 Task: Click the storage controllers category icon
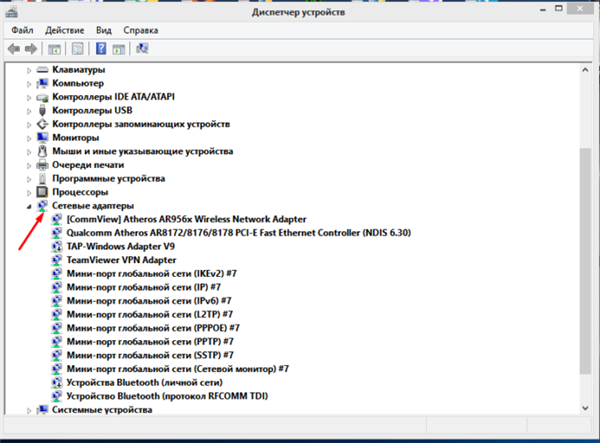click(x=42, y=124)
